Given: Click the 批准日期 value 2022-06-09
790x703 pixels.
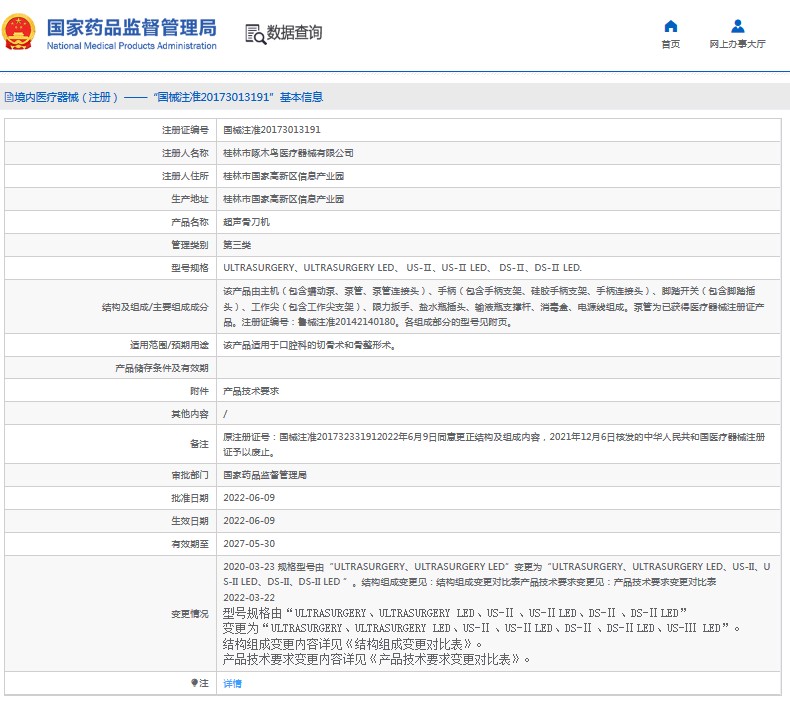Looking at the screenshot, I should click(x=249, y=497).
